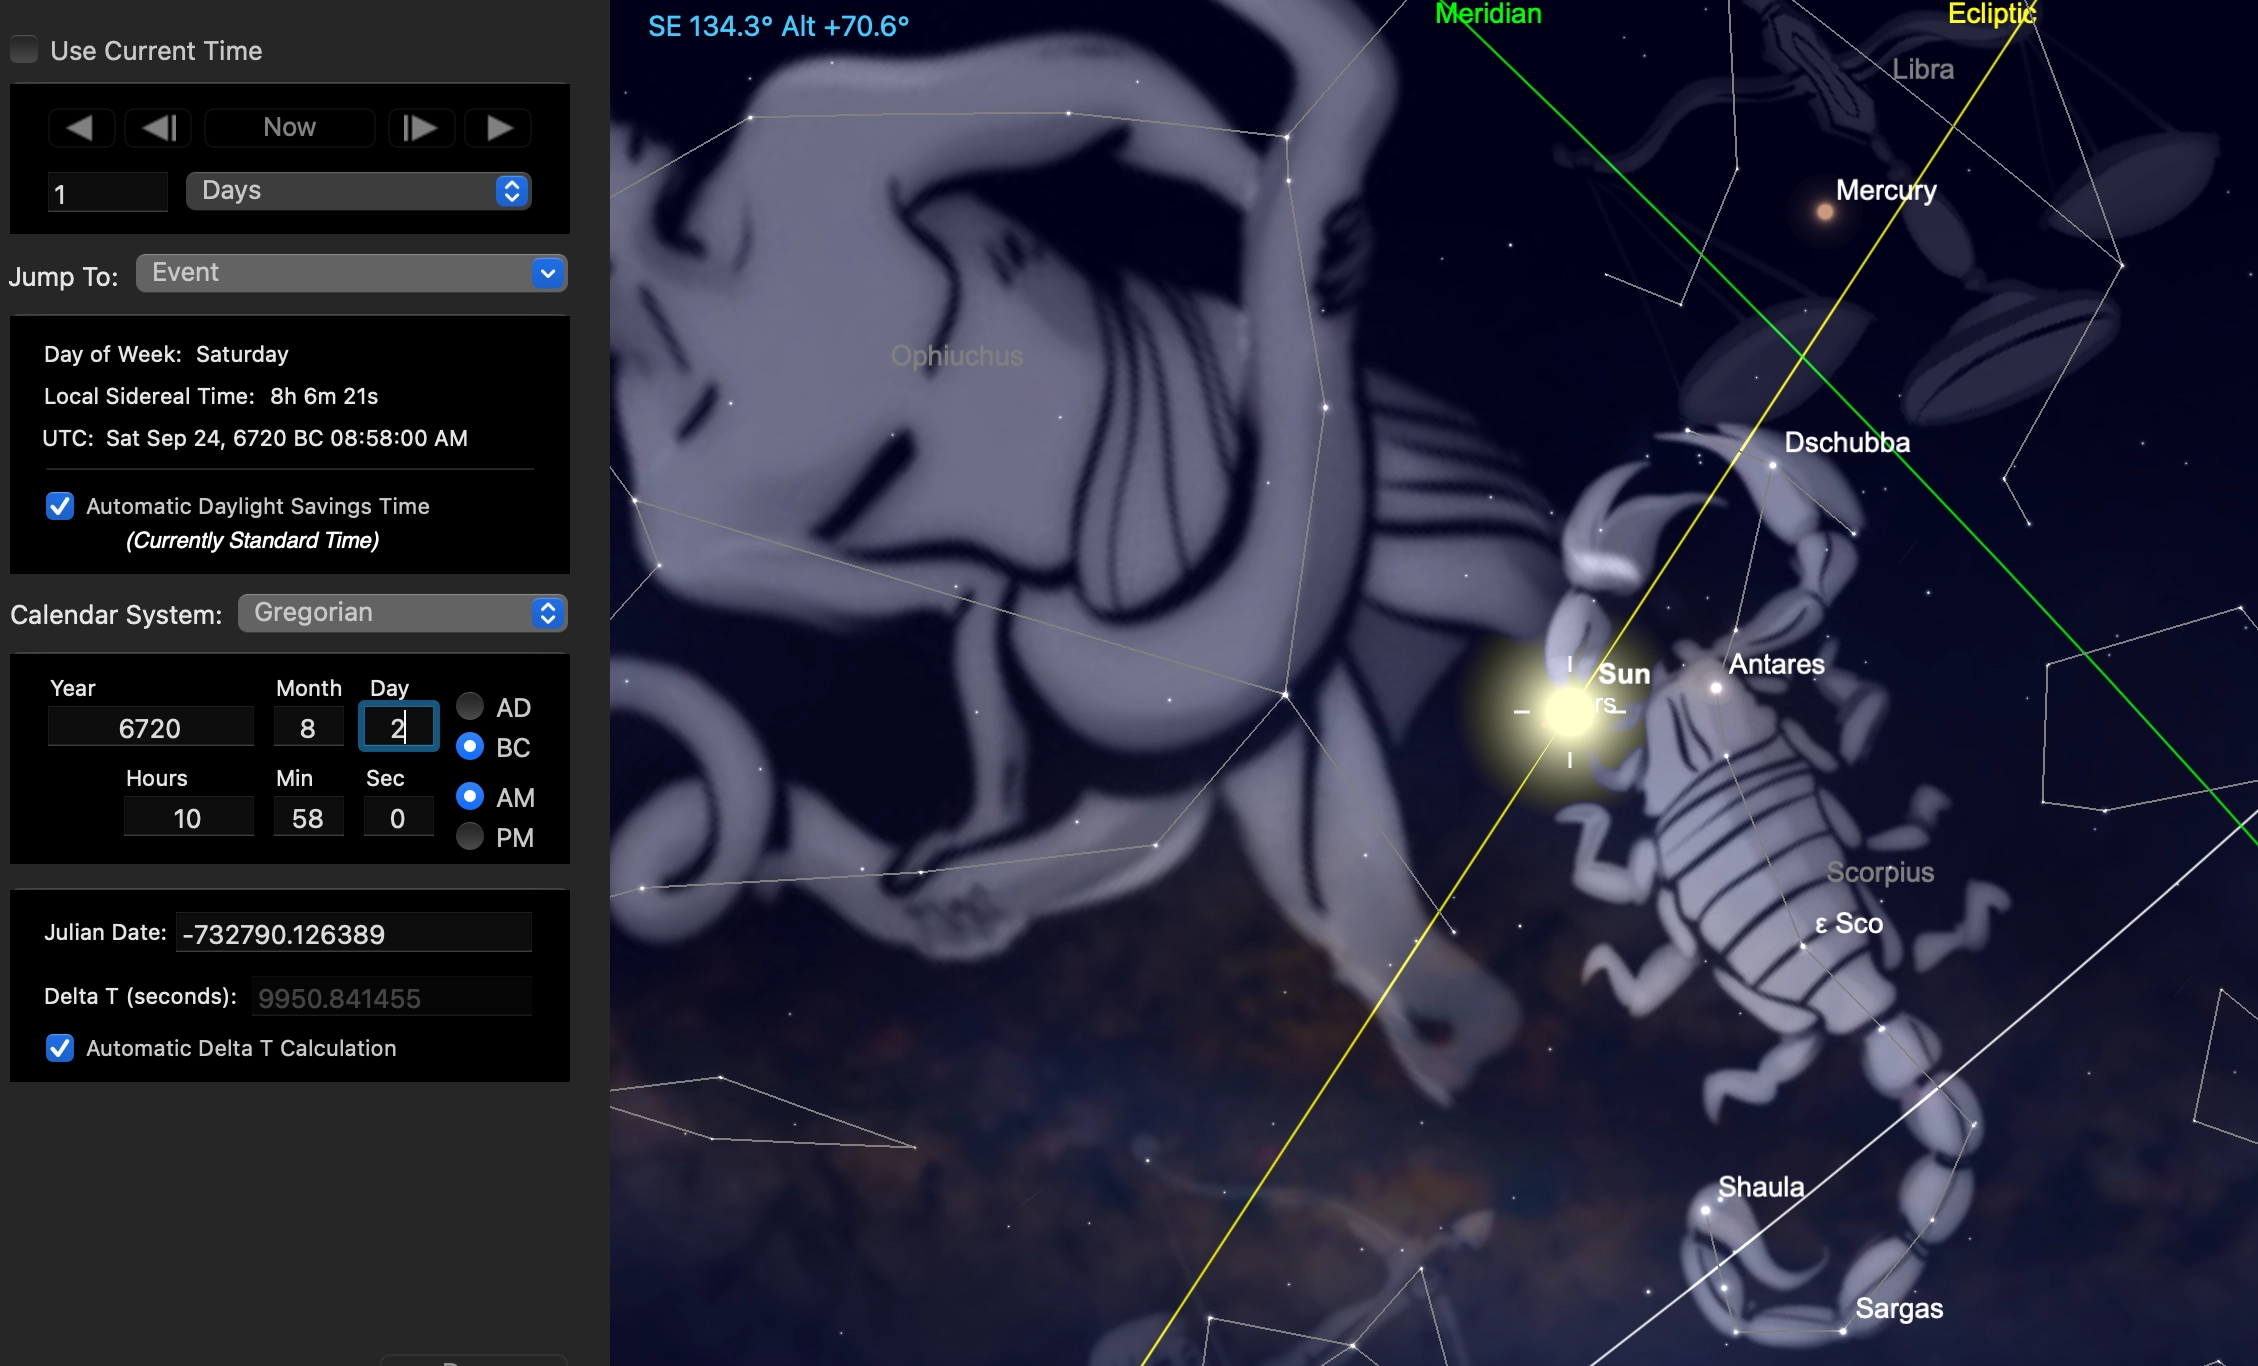Viewport: 2258px width, 1366px height.
Task: Click the yellow Ecliptic label
Action: coord(1992,14)
